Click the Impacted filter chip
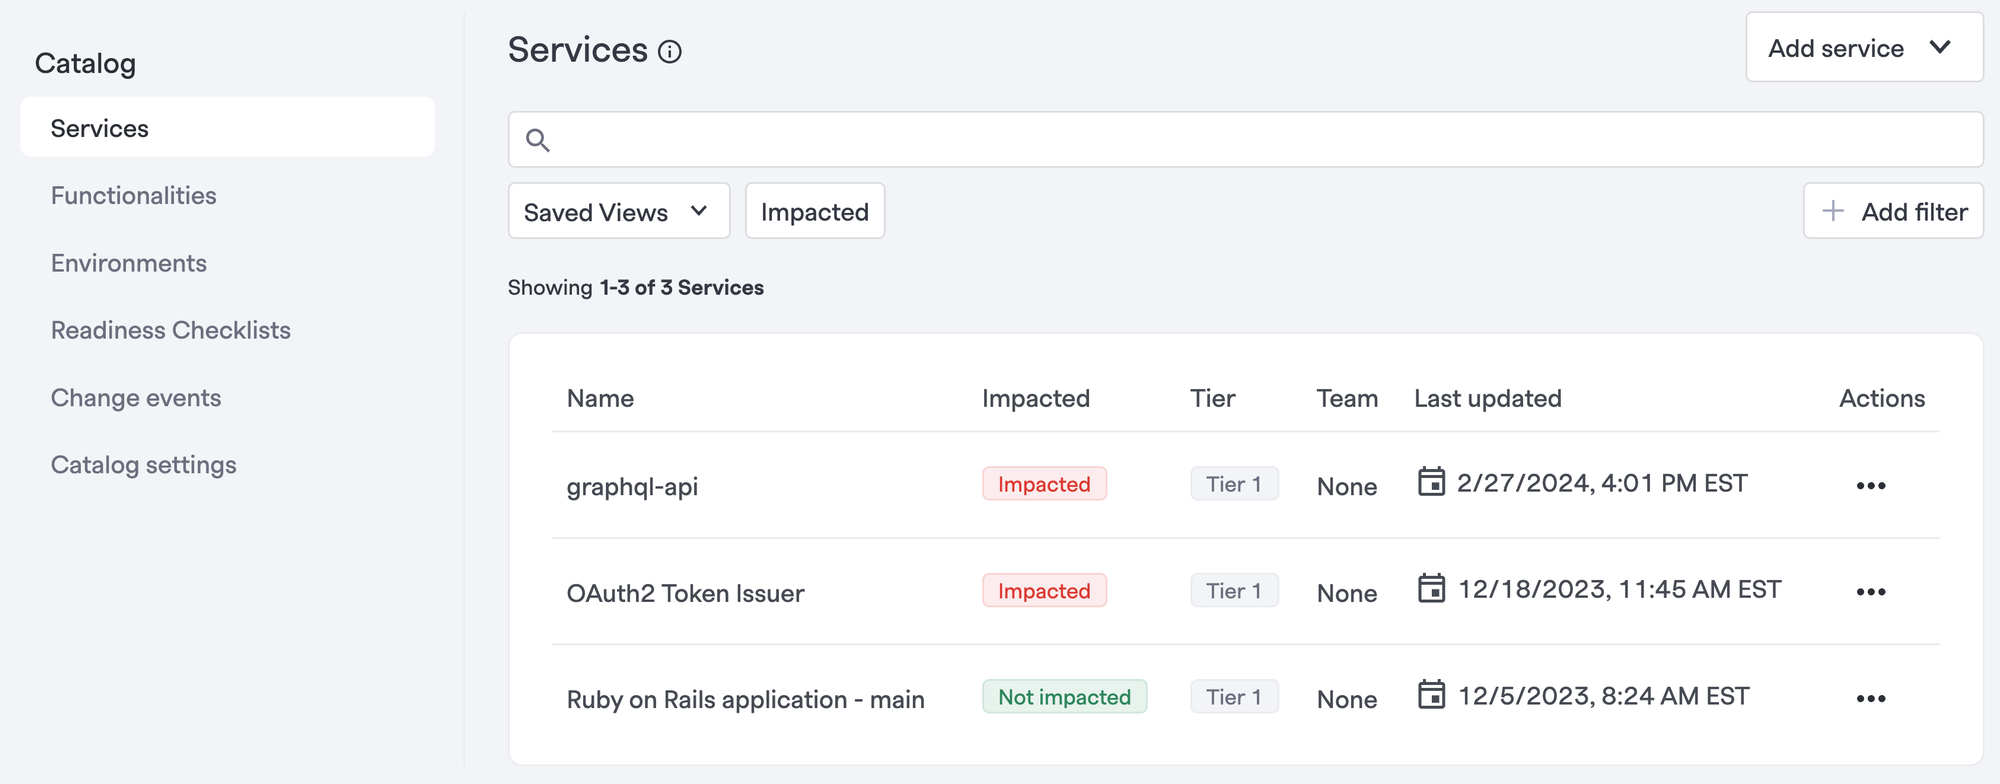 815,211
